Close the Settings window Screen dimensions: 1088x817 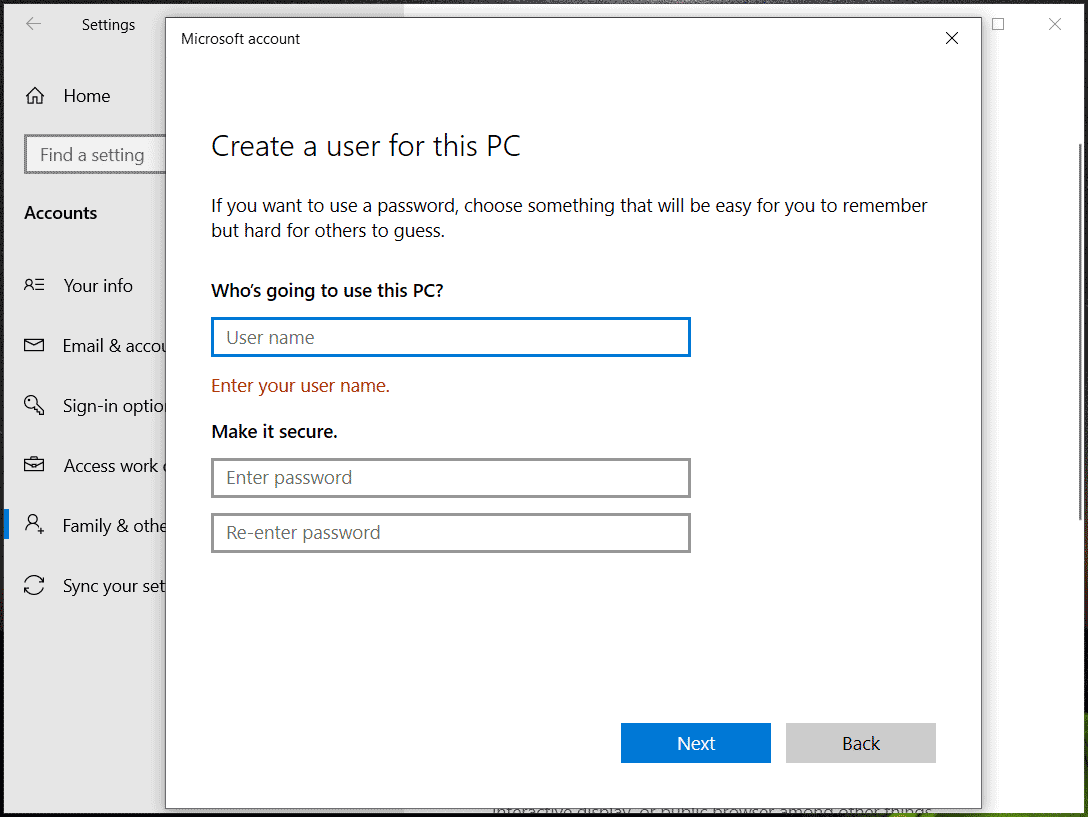[1055, 24]
